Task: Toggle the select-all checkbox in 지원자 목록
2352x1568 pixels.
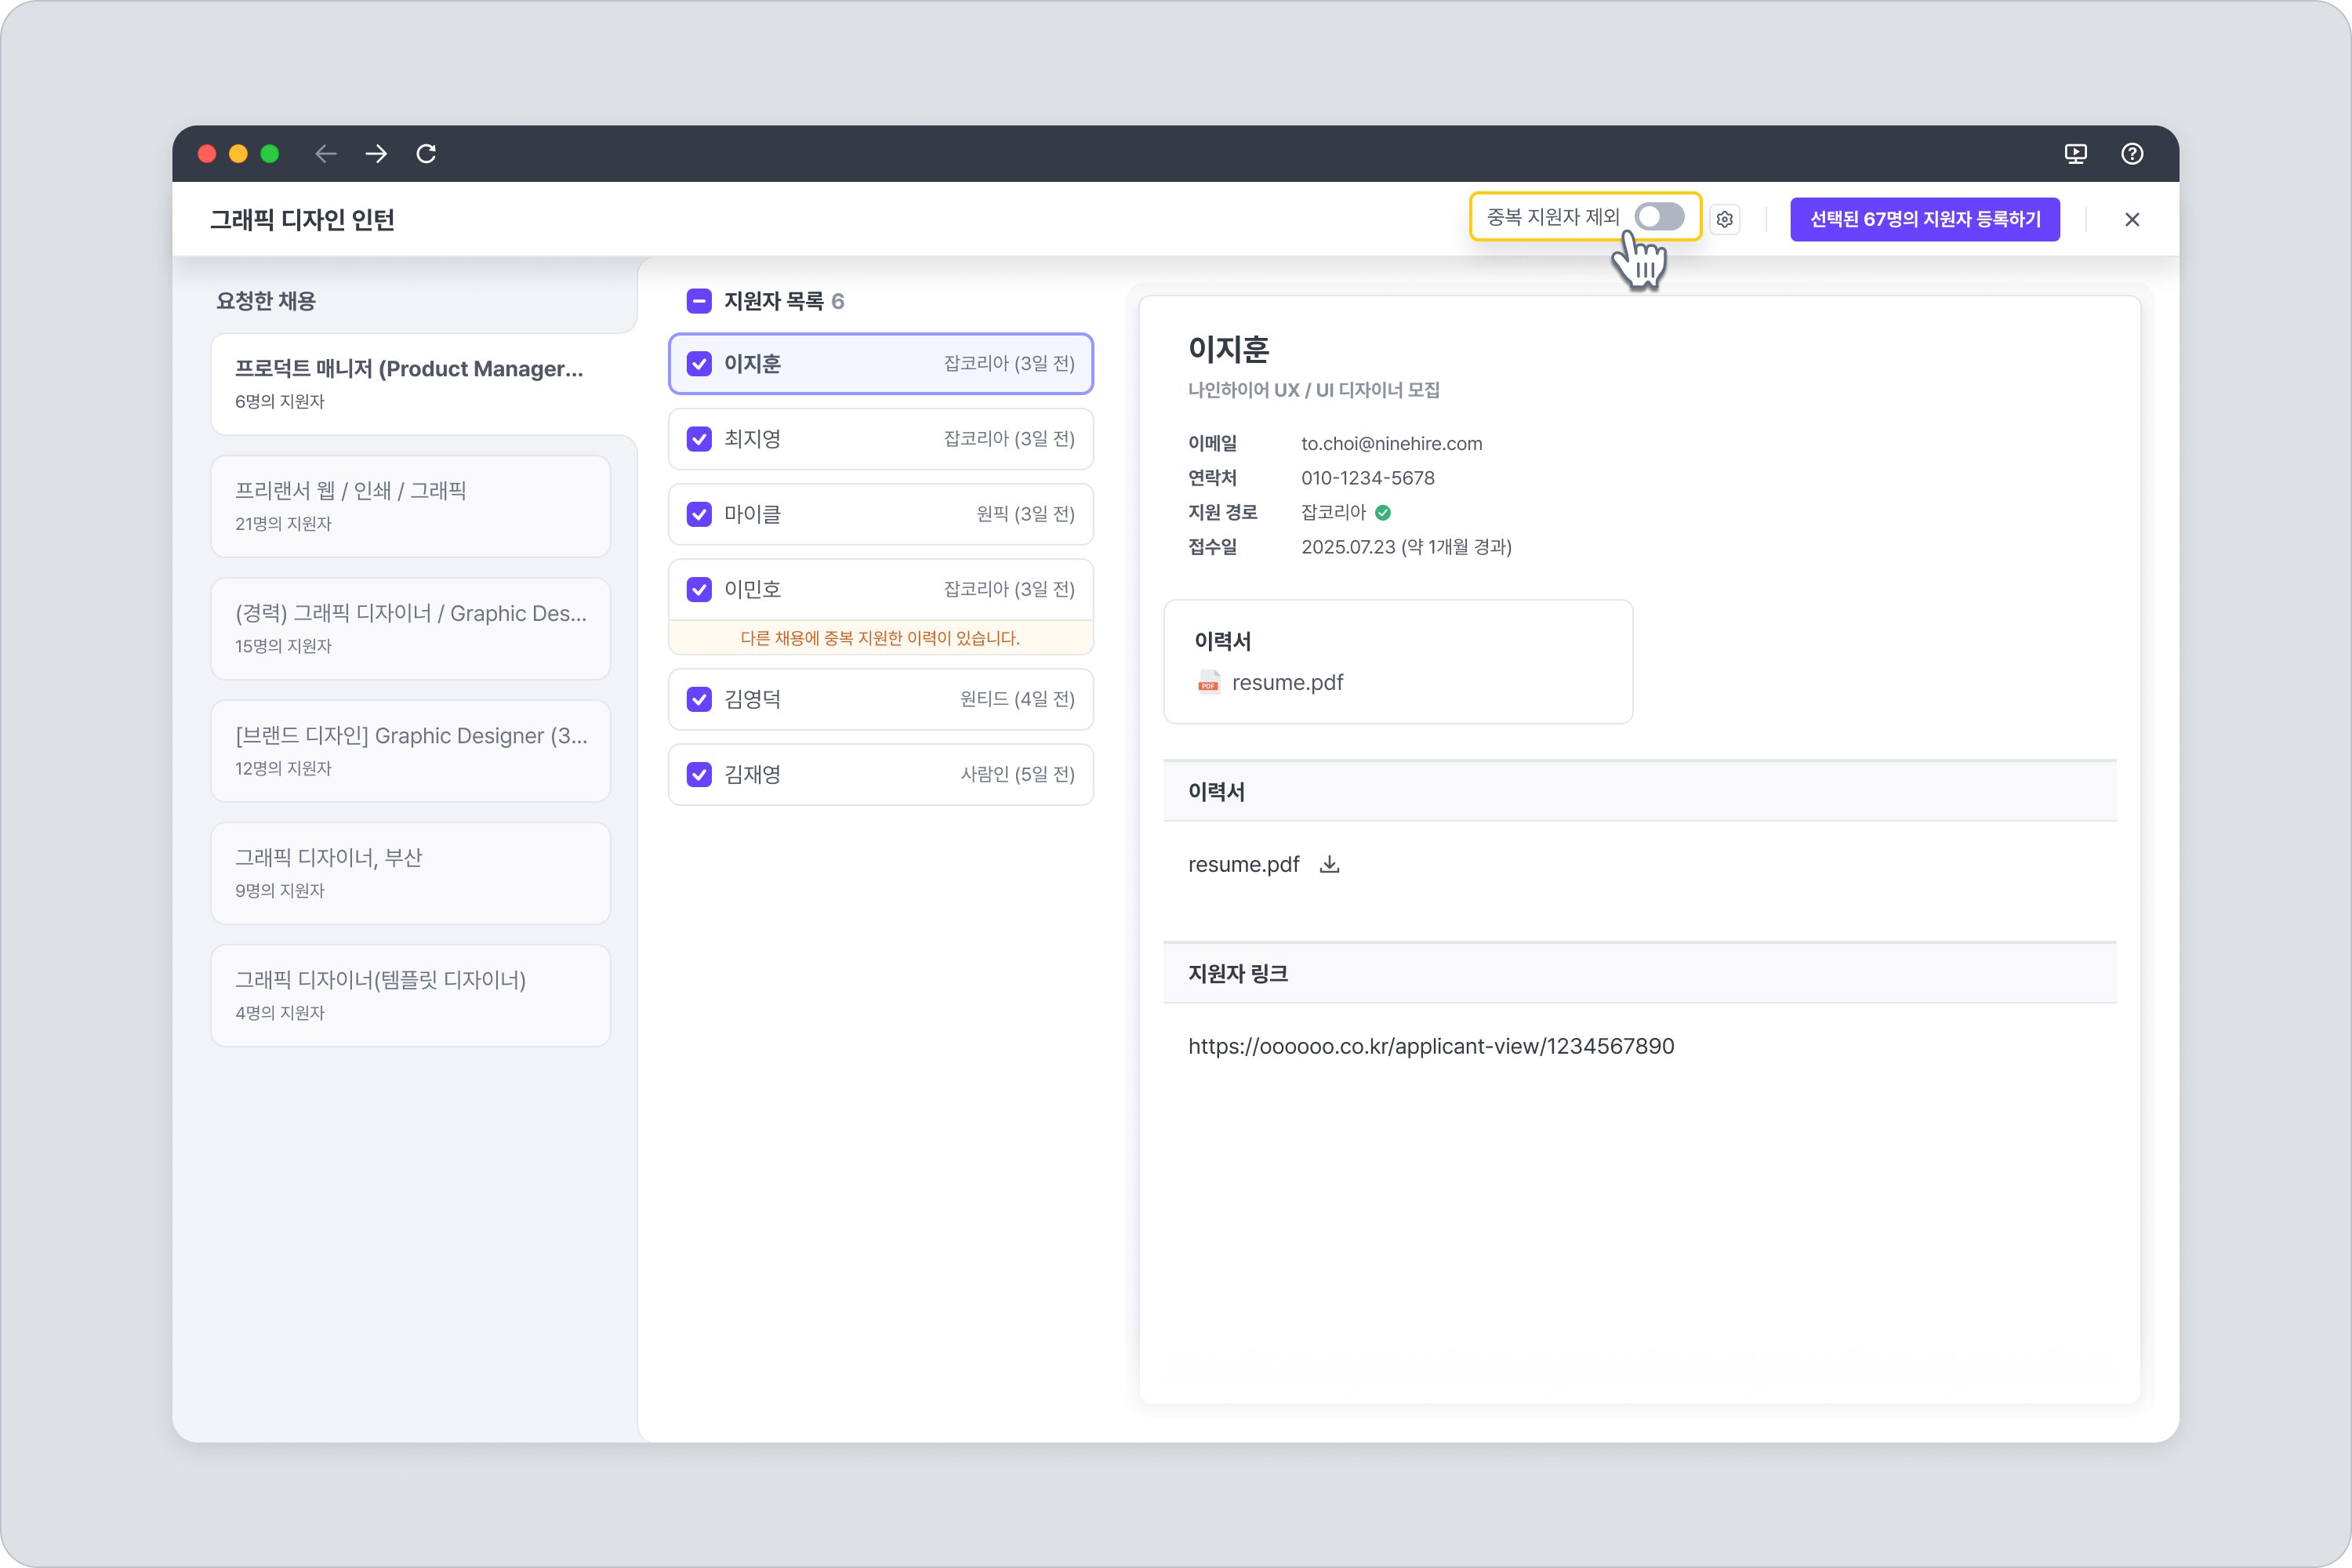Action: [699, 301]
